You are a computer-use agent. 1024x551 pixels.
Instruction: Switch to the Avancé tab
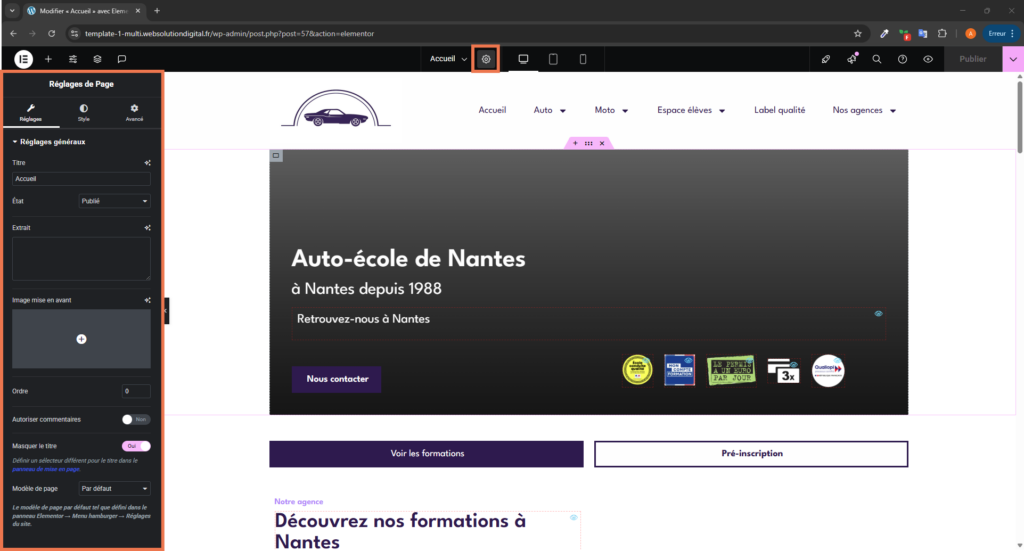pos(134,112)
